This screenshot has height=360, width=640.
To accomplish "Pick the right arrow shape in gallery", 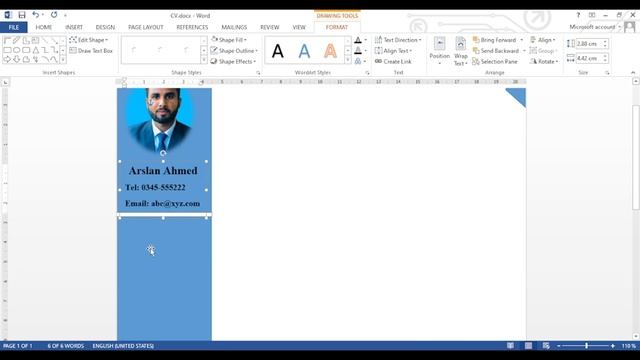I will 7,60.
